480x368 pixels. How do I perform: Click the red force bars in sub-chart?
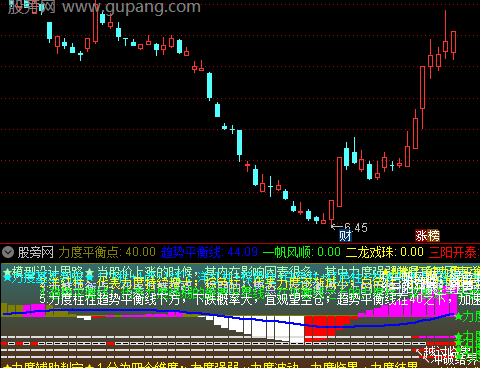click(x=327, y=327)
